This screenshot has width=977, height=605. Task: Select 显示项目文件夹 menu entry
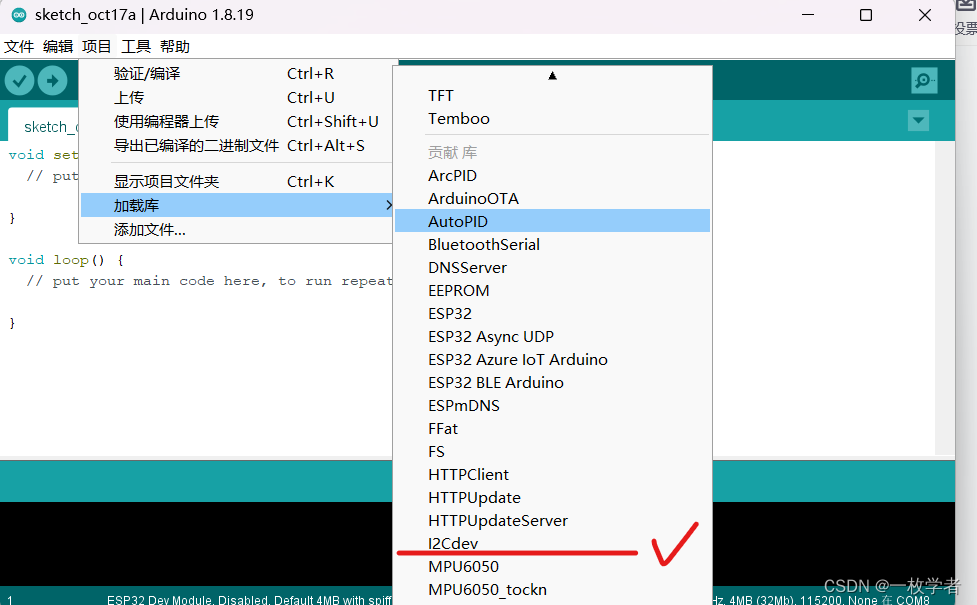(237, 181)
